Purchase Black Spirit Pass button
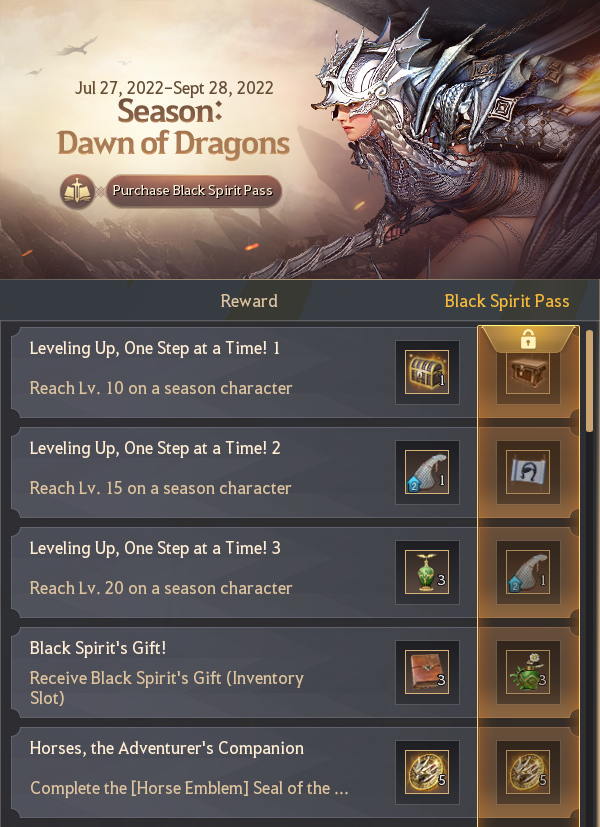 [x=193, y=191]
